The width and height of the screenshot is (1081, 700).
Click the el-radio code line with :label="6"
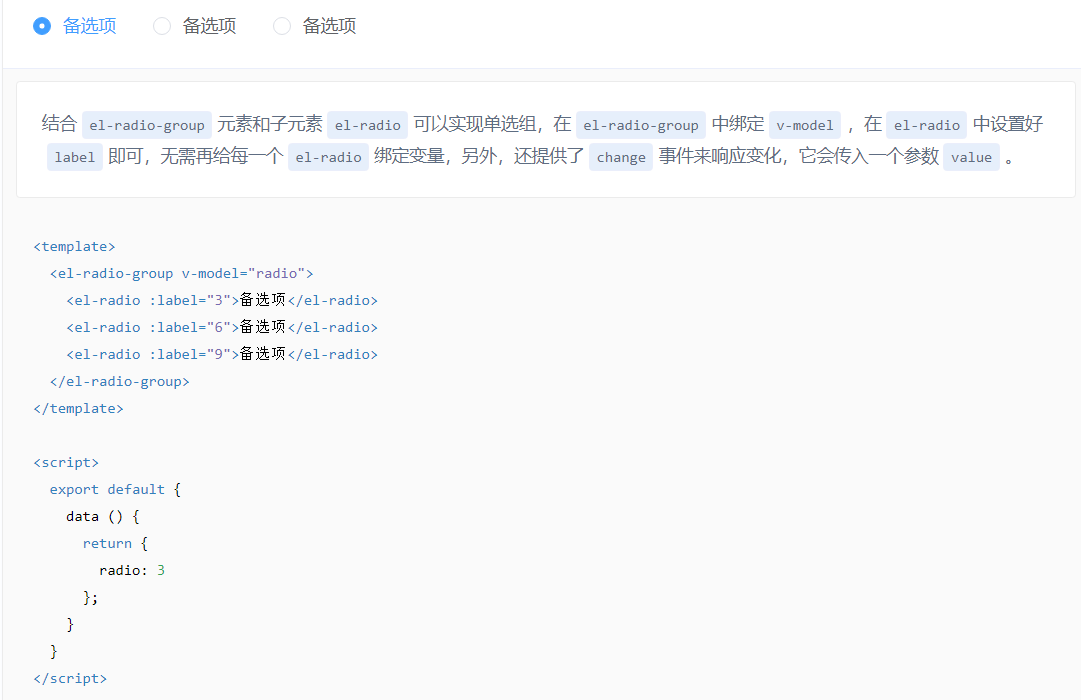coord(222,327)
